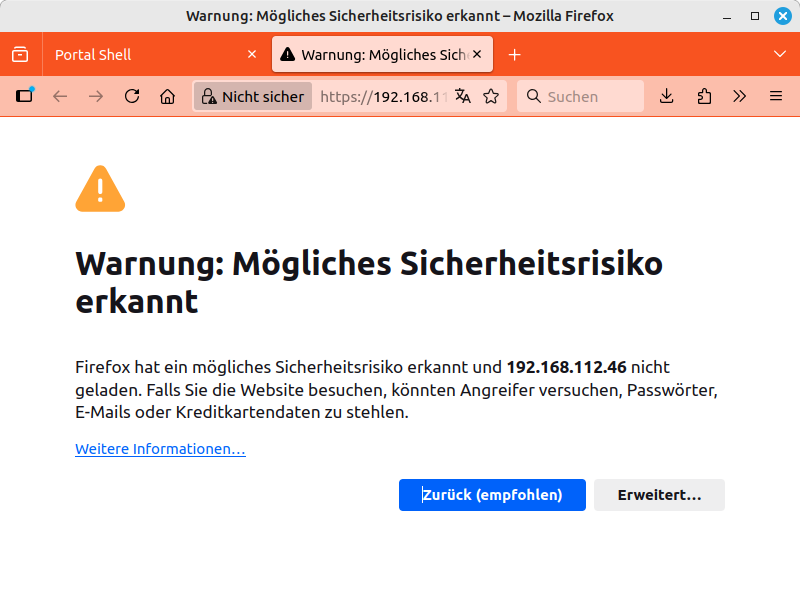This screenshot has height=590, width=800.
Task: Switch to the Portal Shell tab
Action: [x=140, y=55]
